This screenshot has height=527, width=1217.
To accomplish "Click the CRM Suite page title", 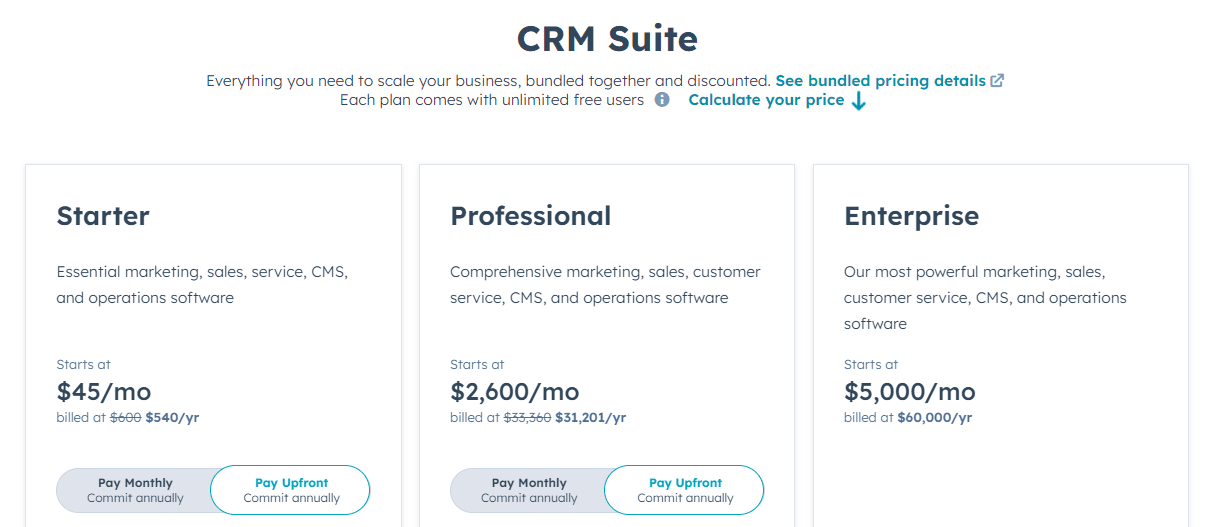I will [607, 38].
